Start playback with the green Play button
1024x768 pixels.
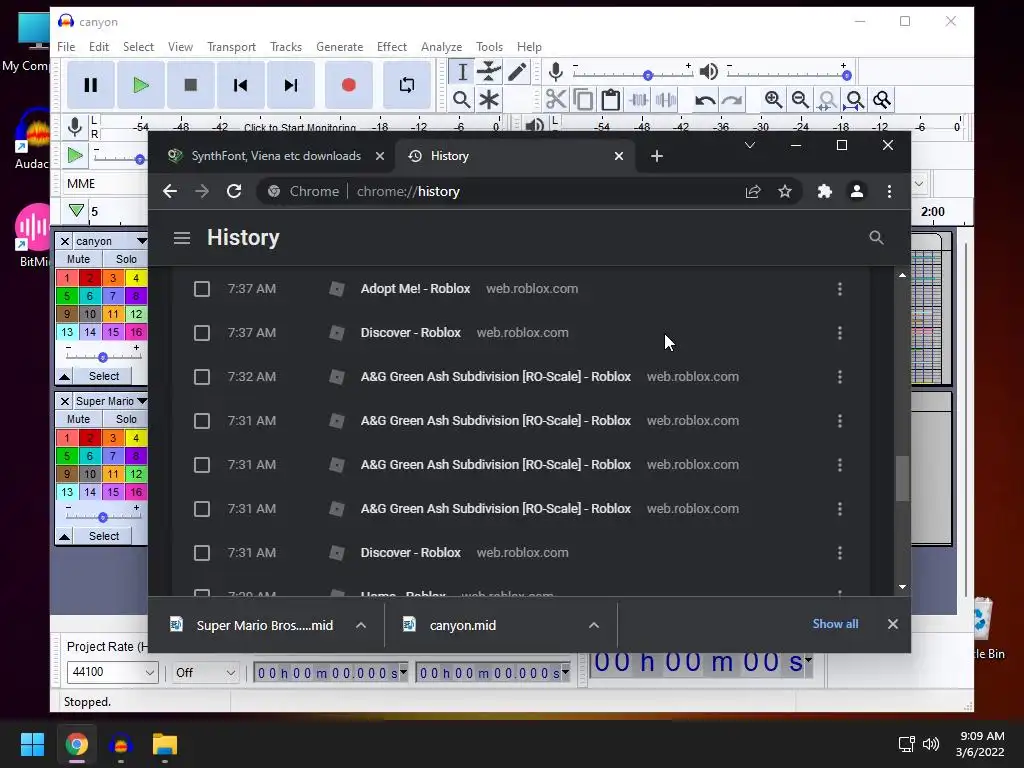pos(140,85)
